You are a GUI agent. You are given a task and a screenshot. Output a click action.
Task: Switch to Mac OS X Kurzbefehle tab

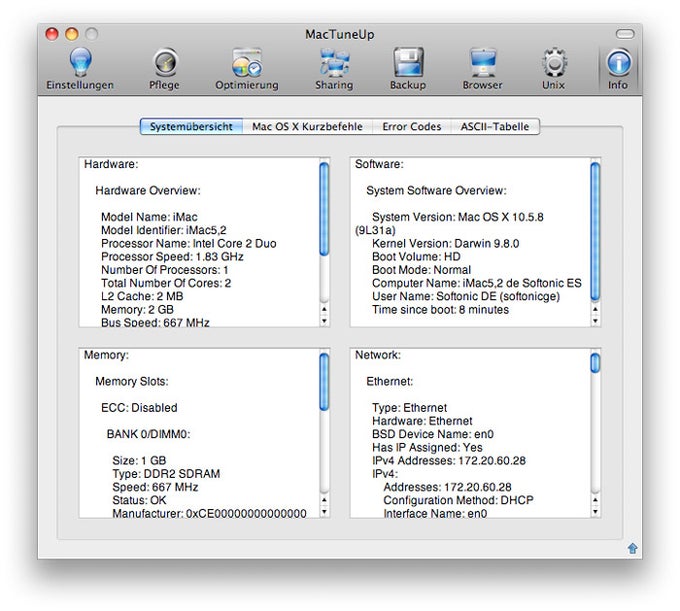[307, 127]
